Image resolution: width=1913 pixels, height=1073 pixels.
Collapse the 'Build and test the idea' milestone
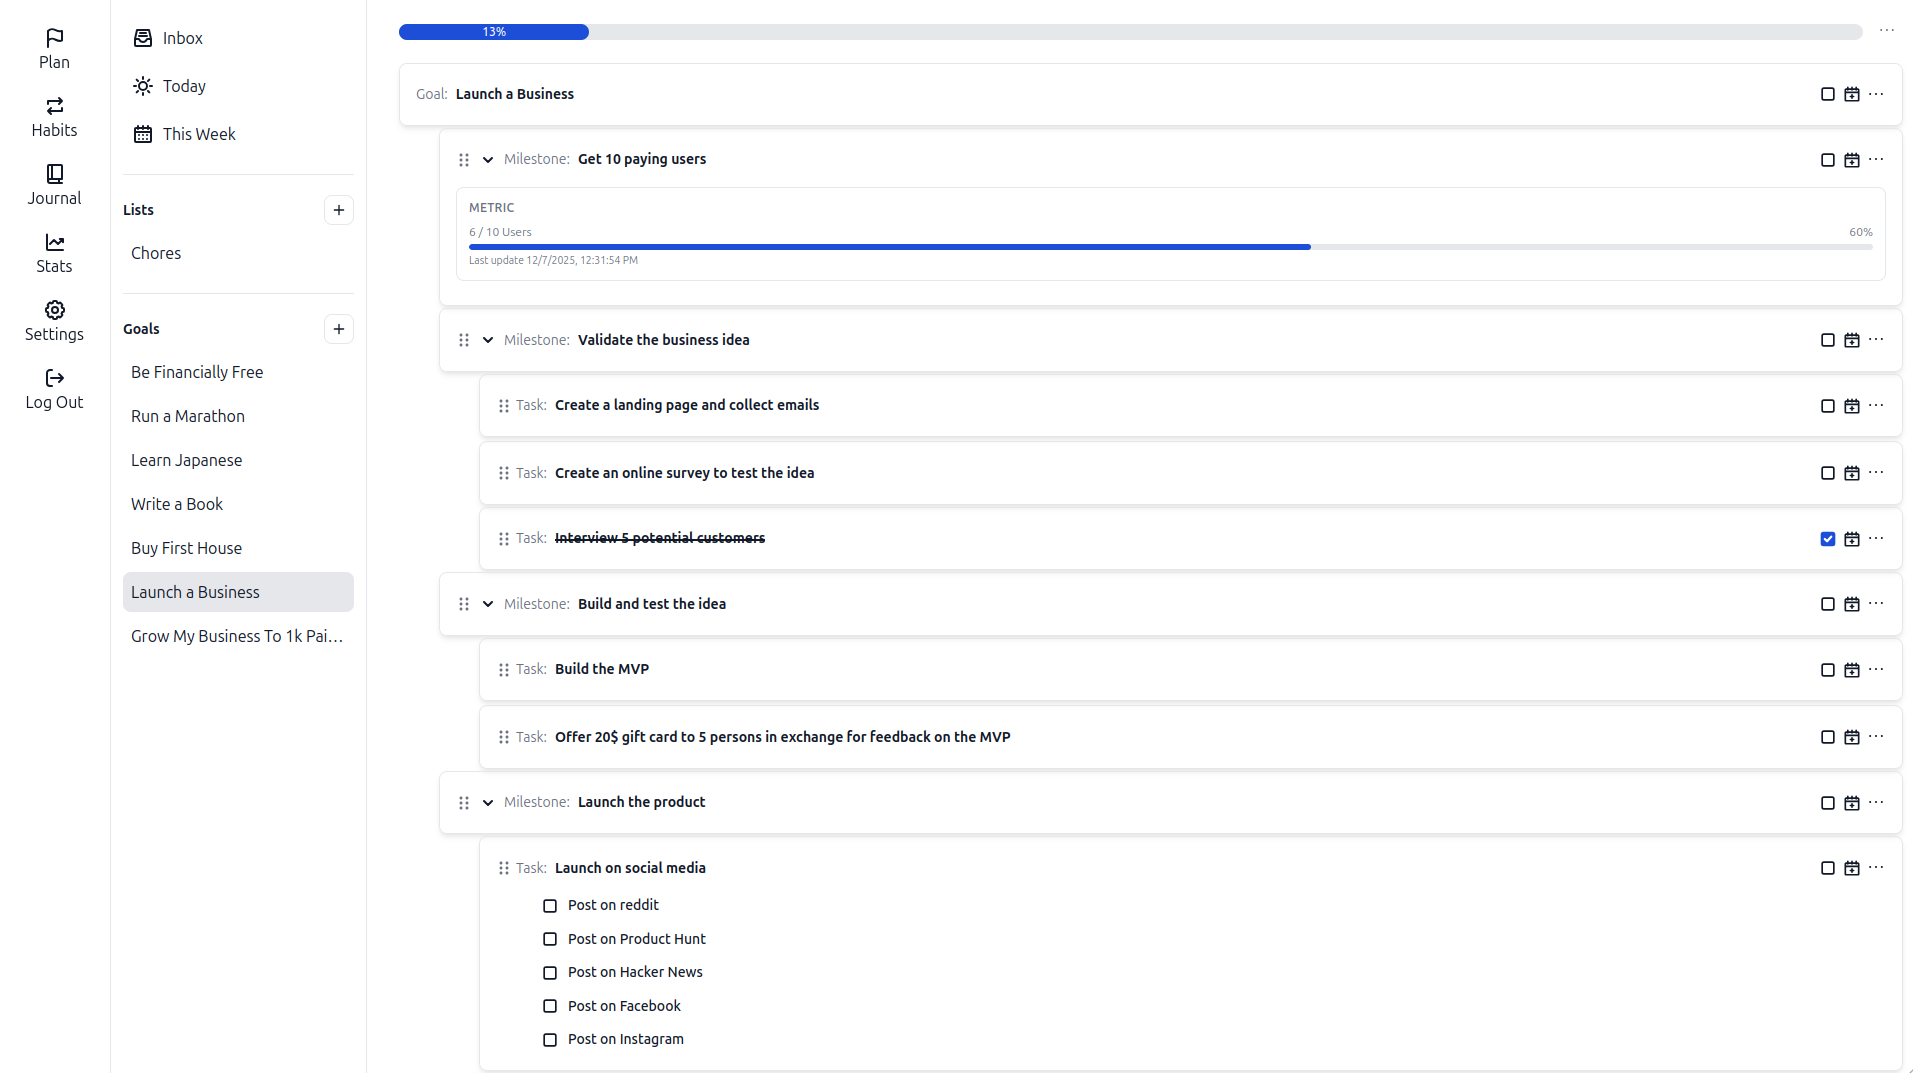[x=487, y=604]
